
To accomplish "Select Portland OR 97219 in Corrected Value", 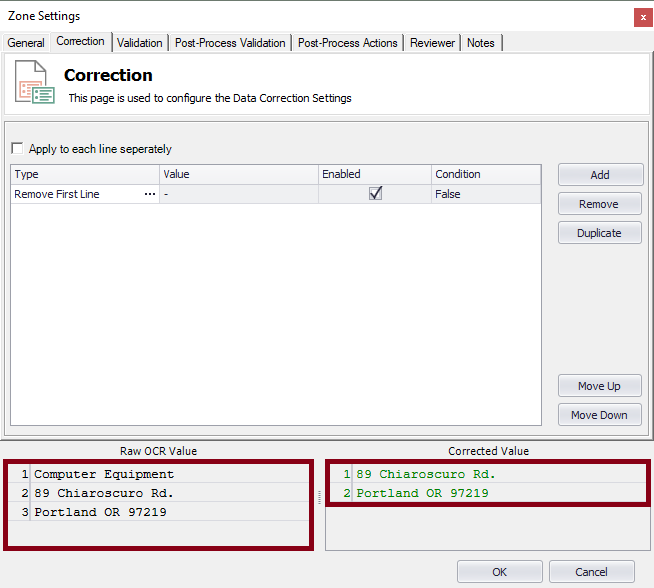I will 422,493.
